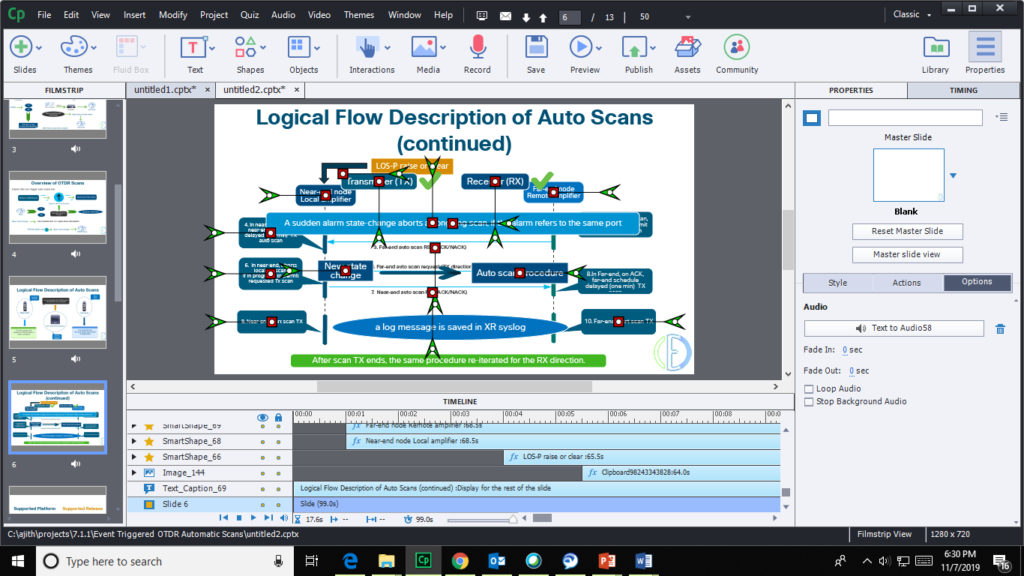
Task: Delete the Text to Audio58 clip
Action: pyautogui.click(x=1000, y=328)
